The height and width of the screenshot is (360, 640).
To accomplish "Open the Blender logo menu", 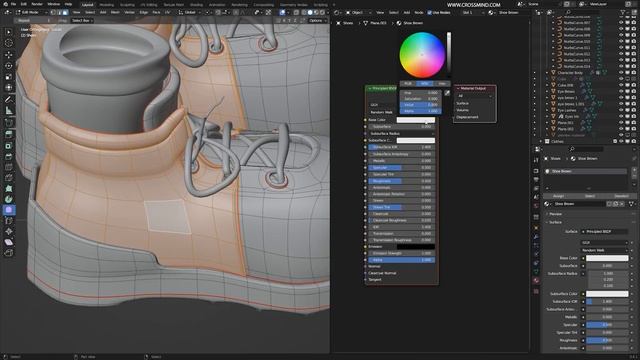I will (5, 4).
